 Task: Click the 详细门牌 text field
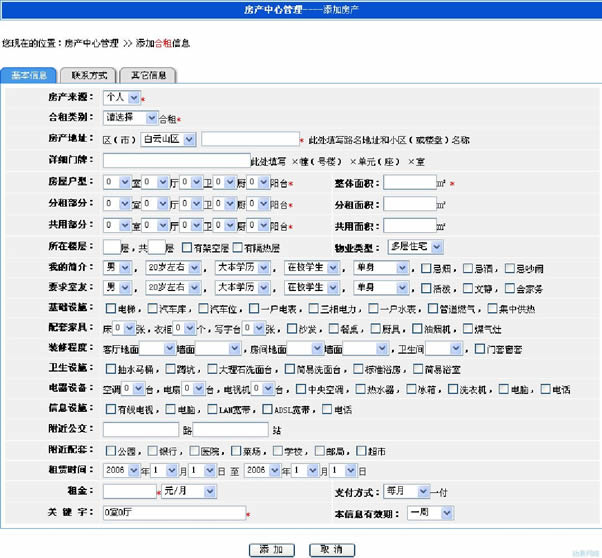(x=176, y=160)
